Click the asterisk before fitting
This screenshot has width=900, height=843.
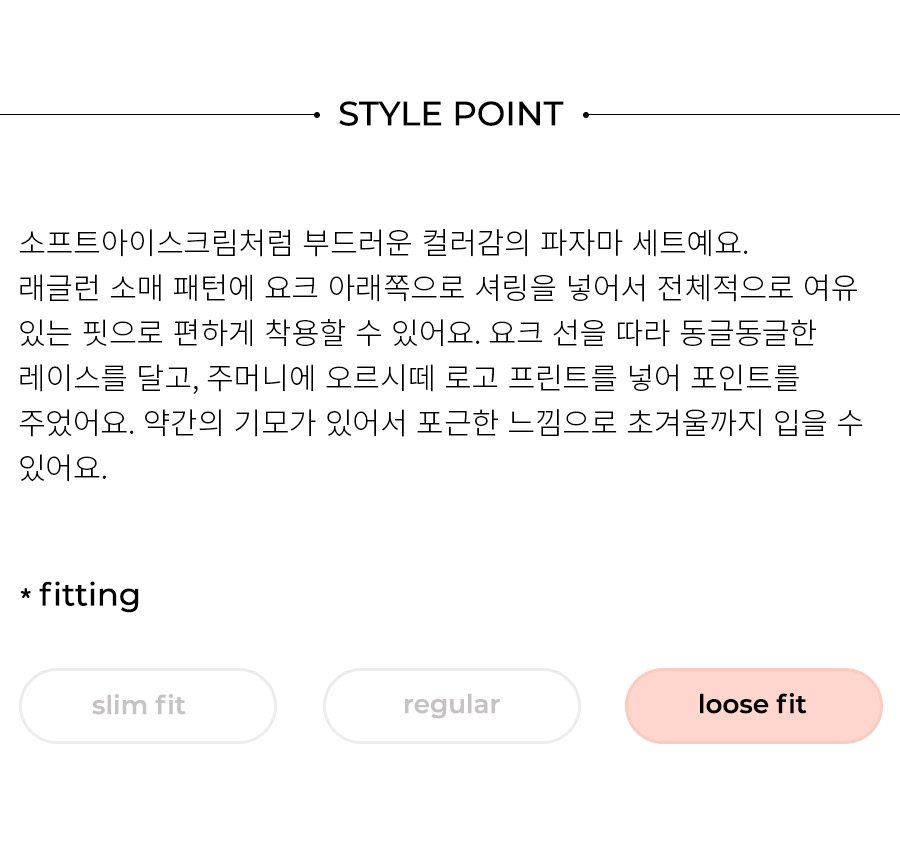coord(25,593)
